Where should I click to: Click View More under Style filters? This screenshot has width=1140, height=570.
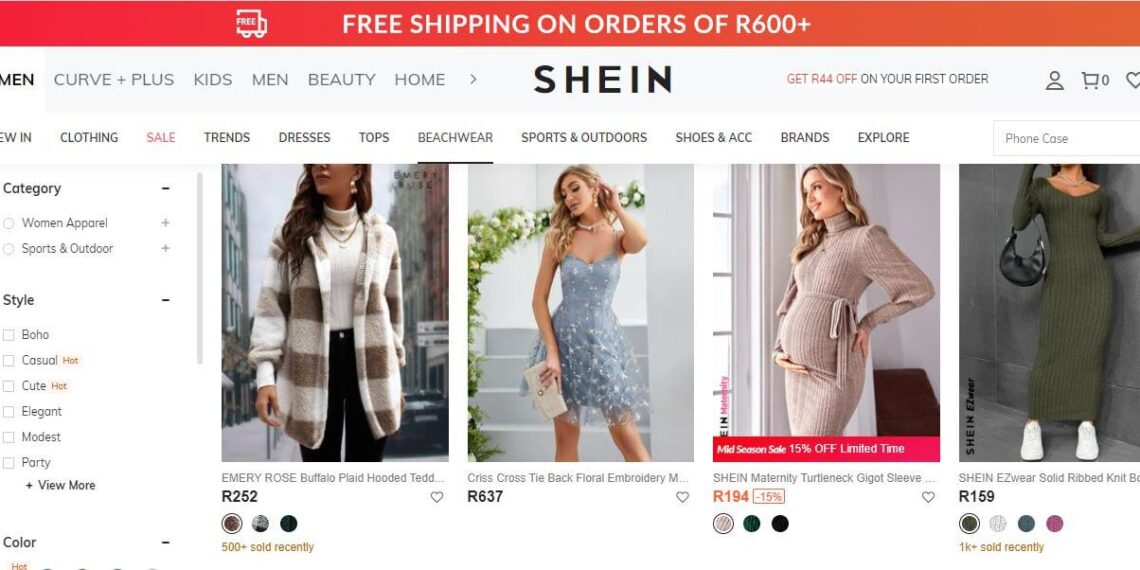tap(60, 485)
